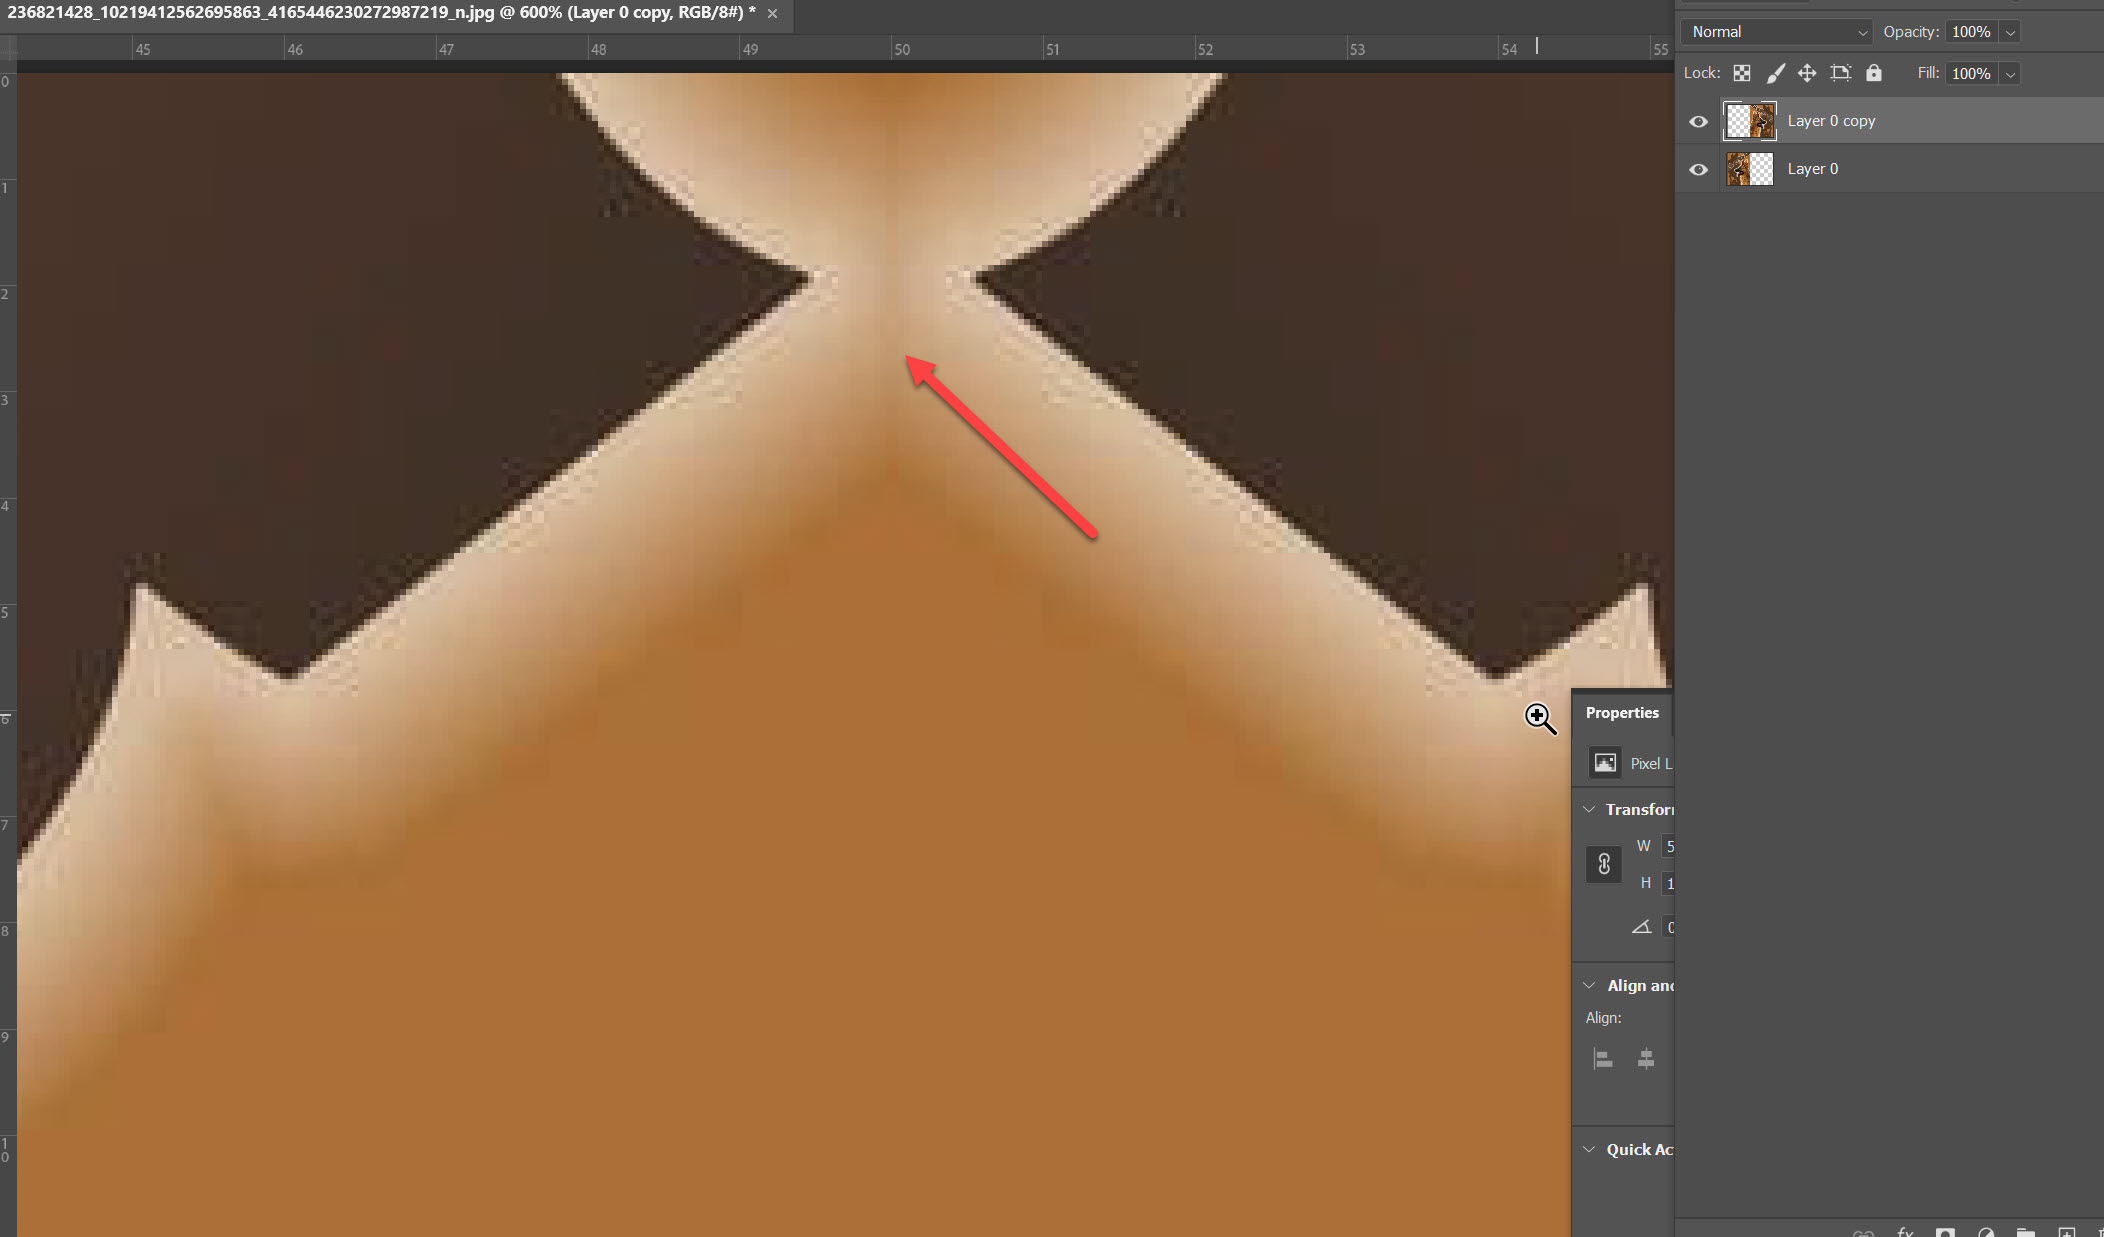
Task: Click the lock transparent pixels icon
Action: click(x=1741, y=73)
